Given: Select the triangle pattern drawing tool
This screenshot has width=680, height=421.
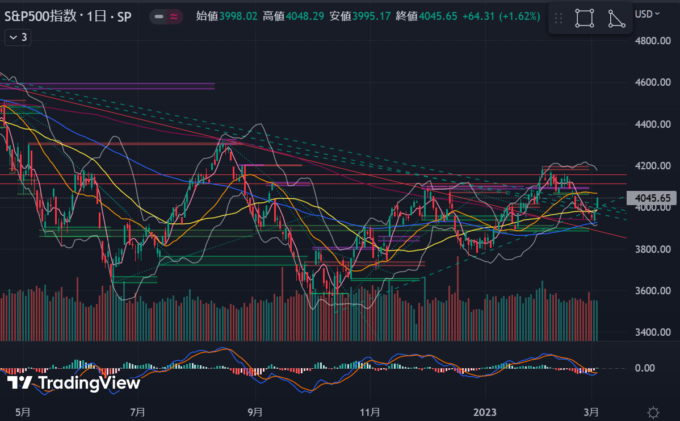Looking at the screenshot, I should tap(616, 18).
